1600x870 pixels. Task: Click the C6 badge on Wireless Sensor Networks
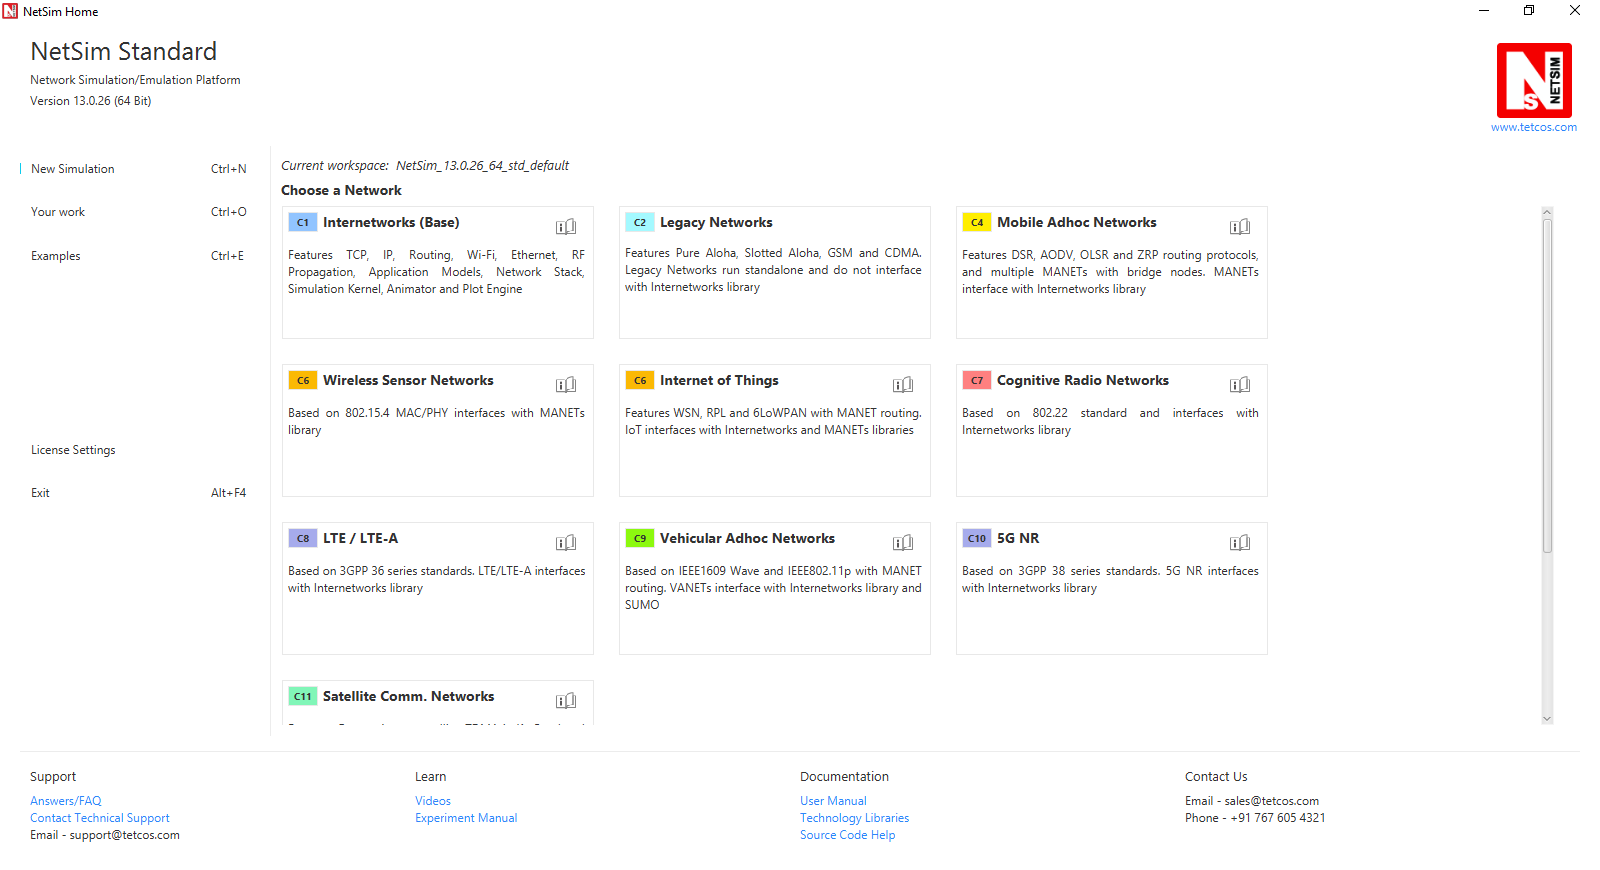(x=303, y=380)
